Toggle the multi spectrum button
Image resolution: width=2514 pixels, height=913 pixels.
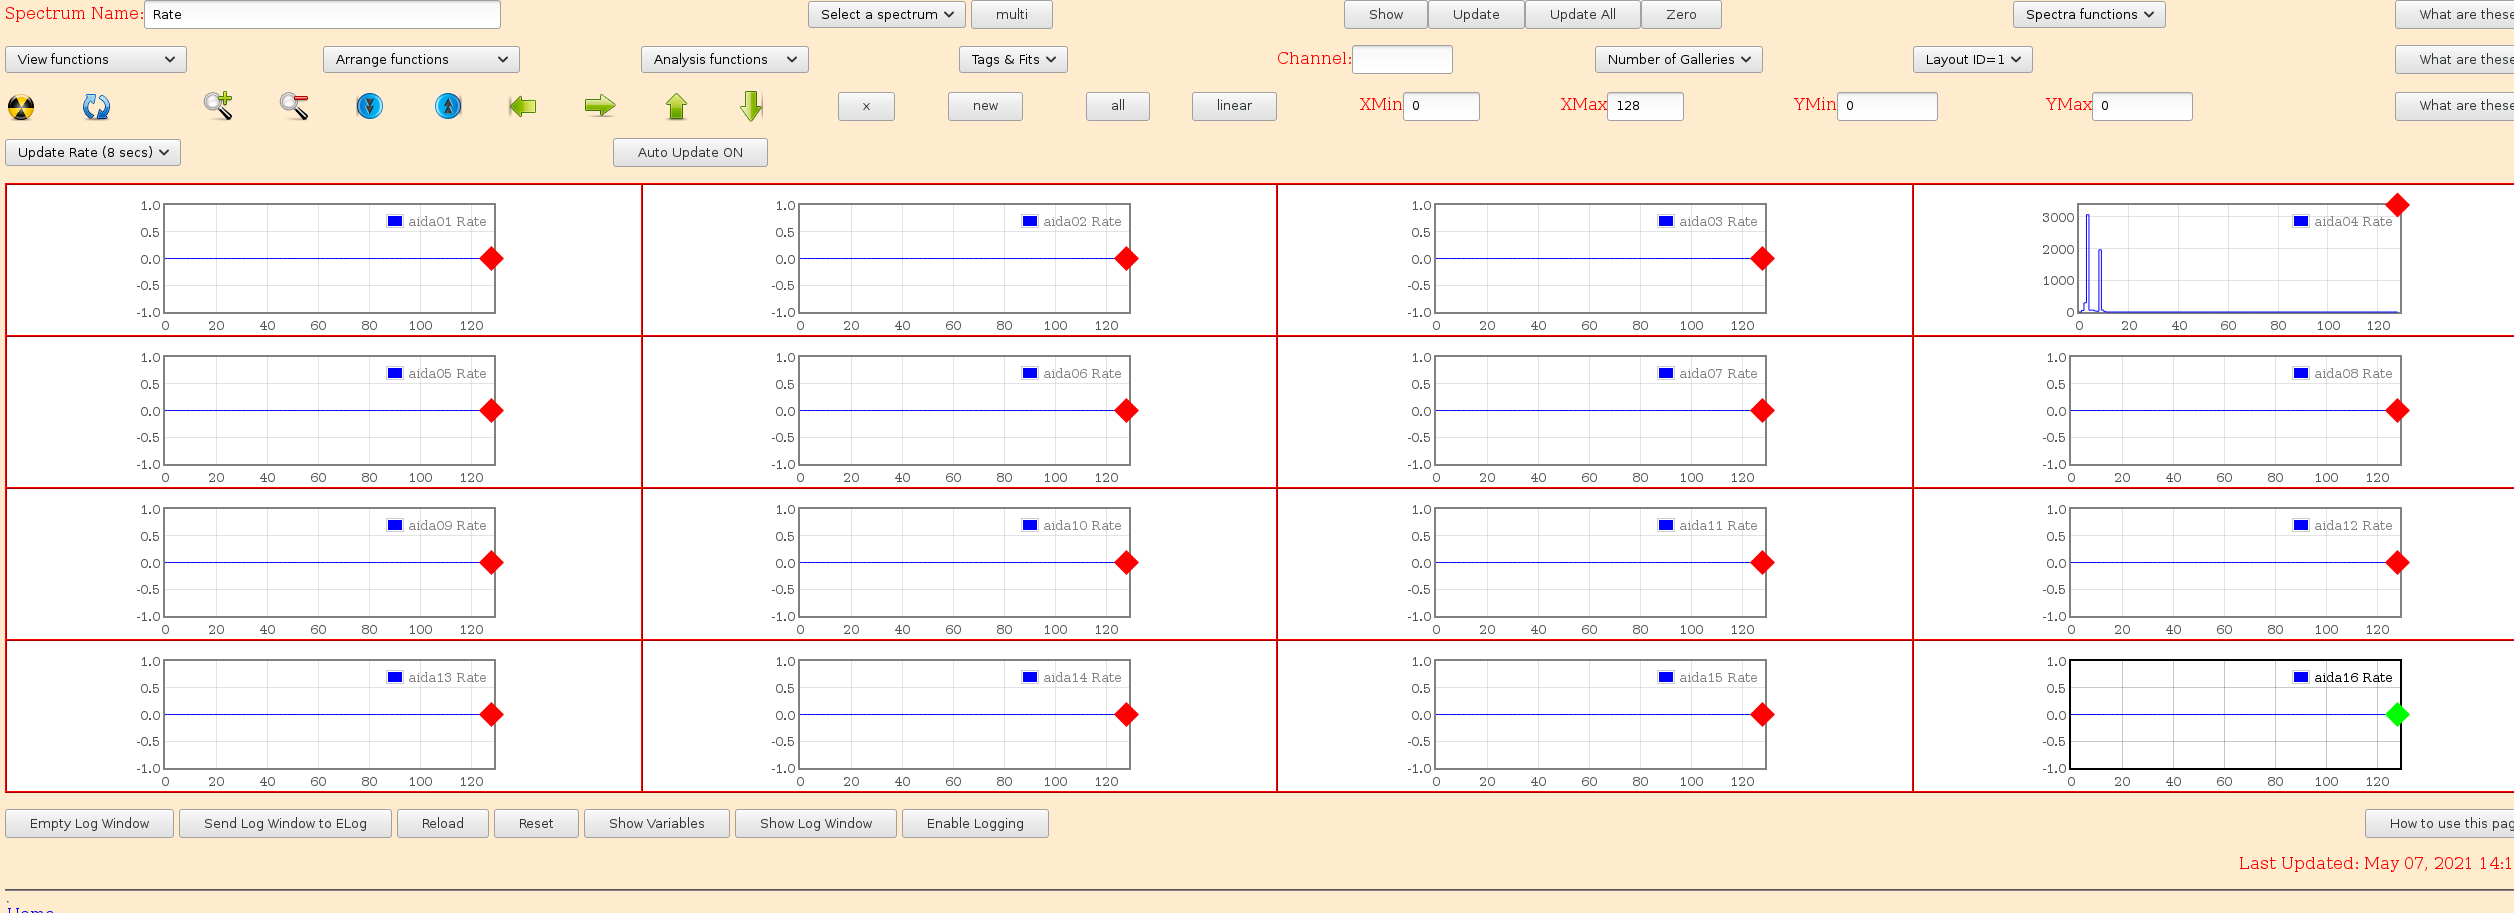click(1012, 15)
